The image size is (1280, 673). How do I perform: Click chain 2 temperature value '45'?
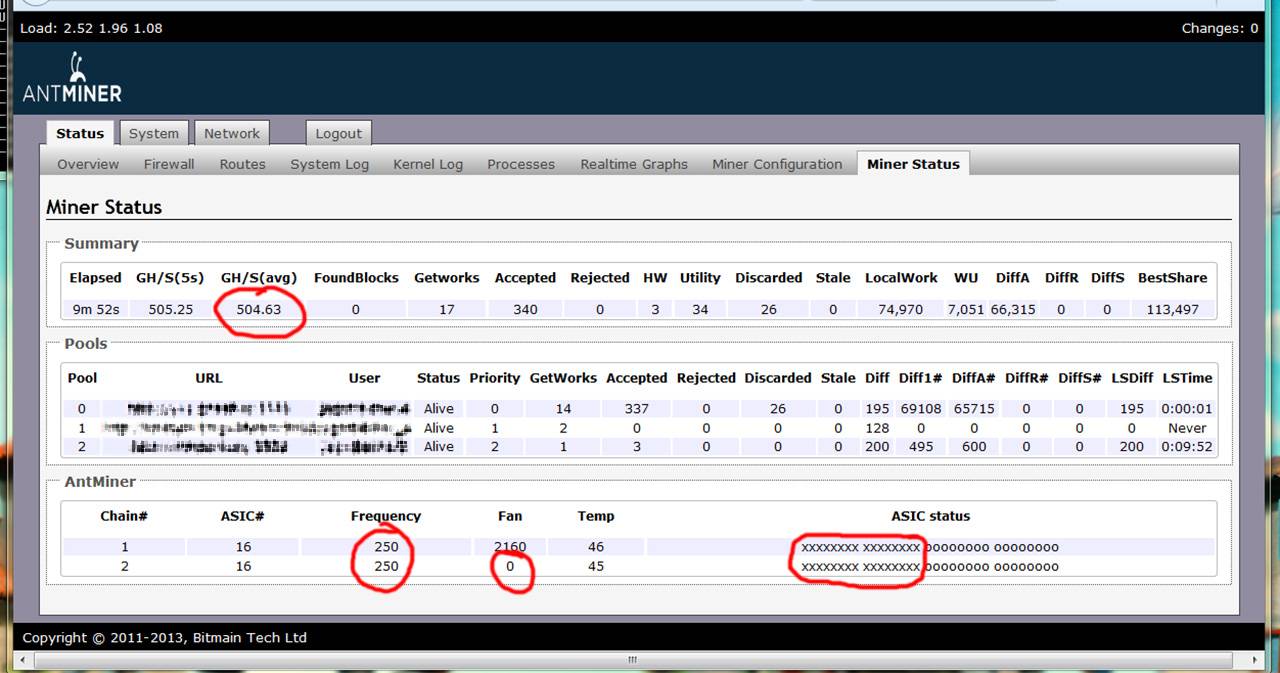click(x=596, y=566)
